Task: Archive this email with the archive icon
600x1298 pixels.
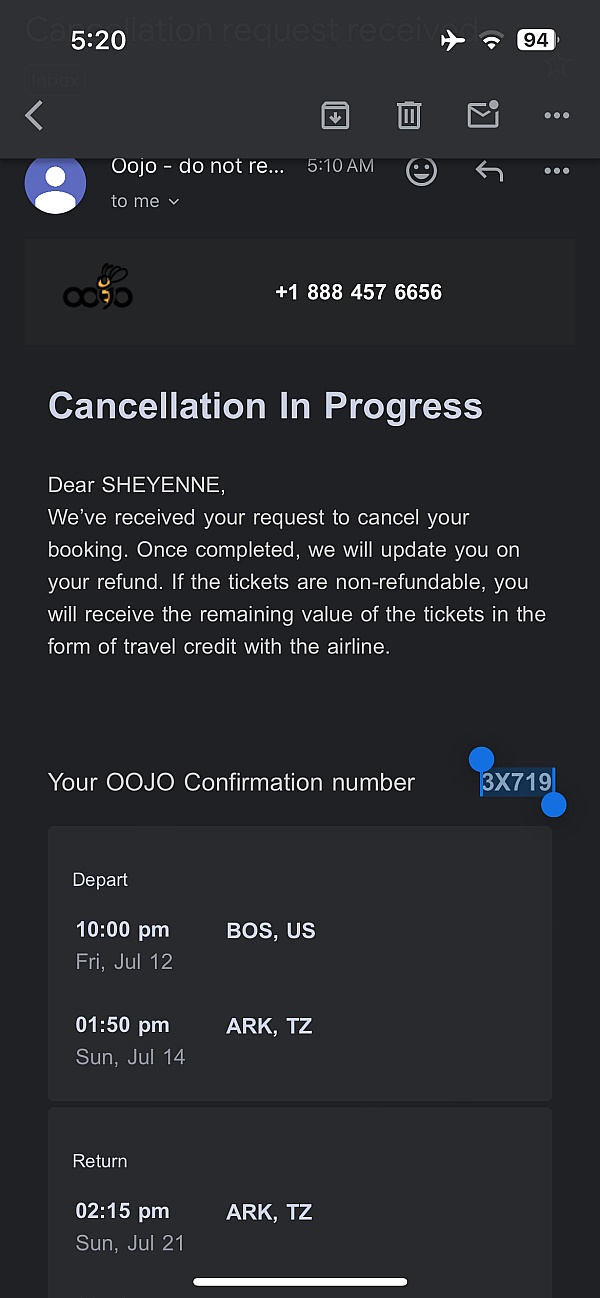Action: tap(335, 116)
